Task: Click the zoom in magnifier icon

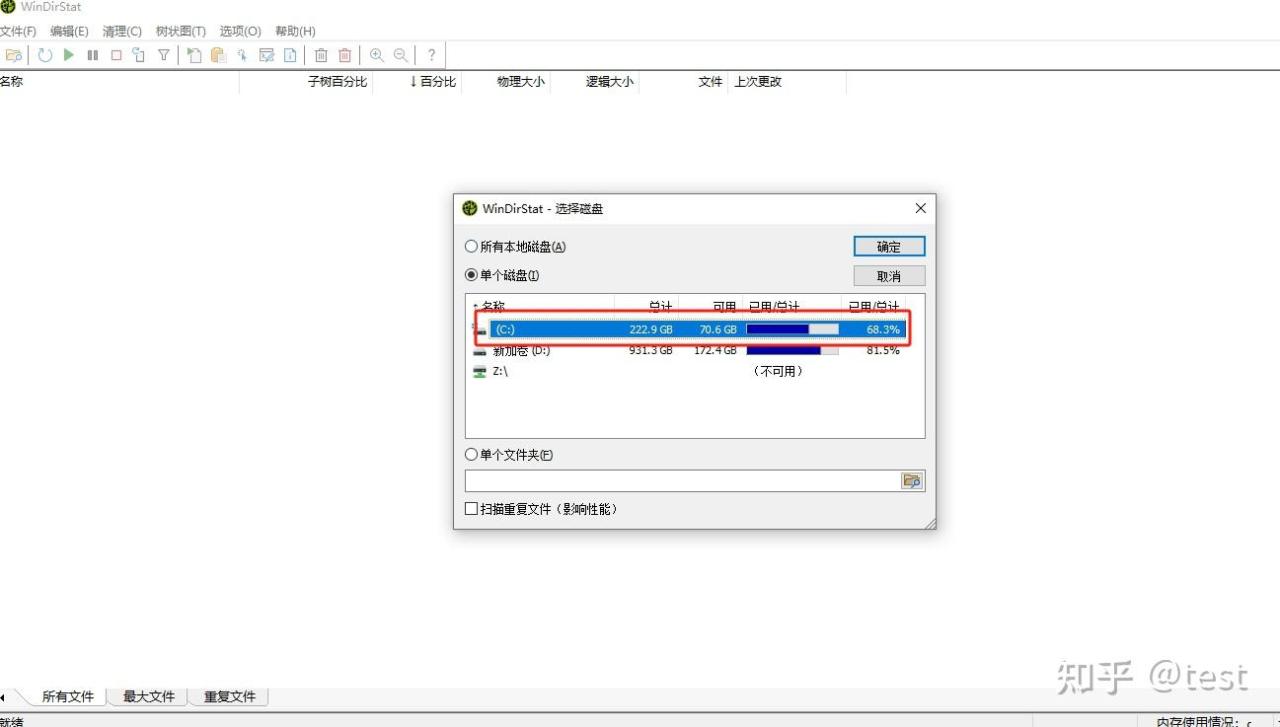Action: (x=377, y=55)
